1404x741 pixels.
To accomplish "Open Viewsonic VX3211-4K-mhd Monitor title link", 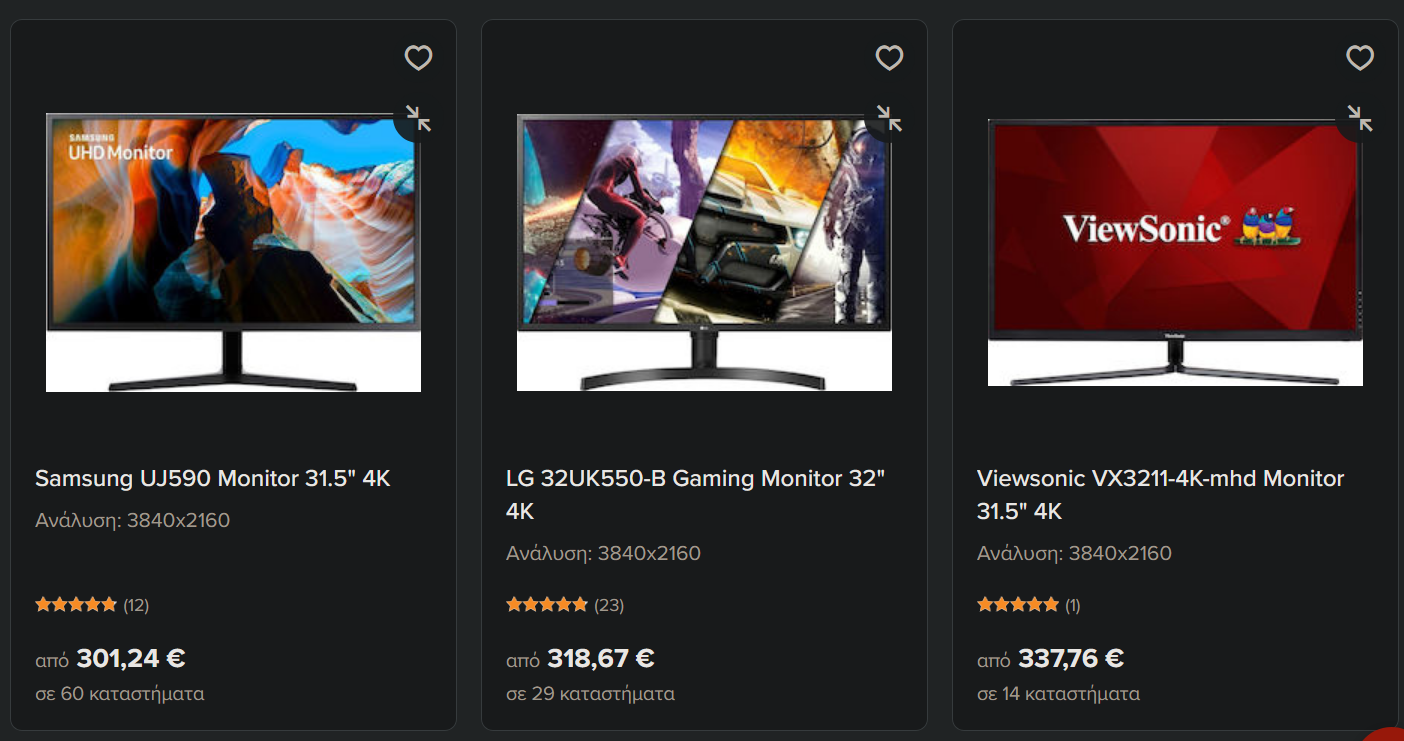I will pos(1160,495).
